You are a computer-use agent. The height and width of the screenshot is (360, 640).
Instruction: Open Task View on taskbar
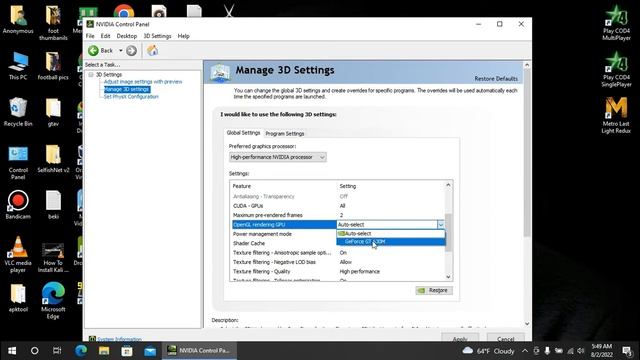pos(57,351)
